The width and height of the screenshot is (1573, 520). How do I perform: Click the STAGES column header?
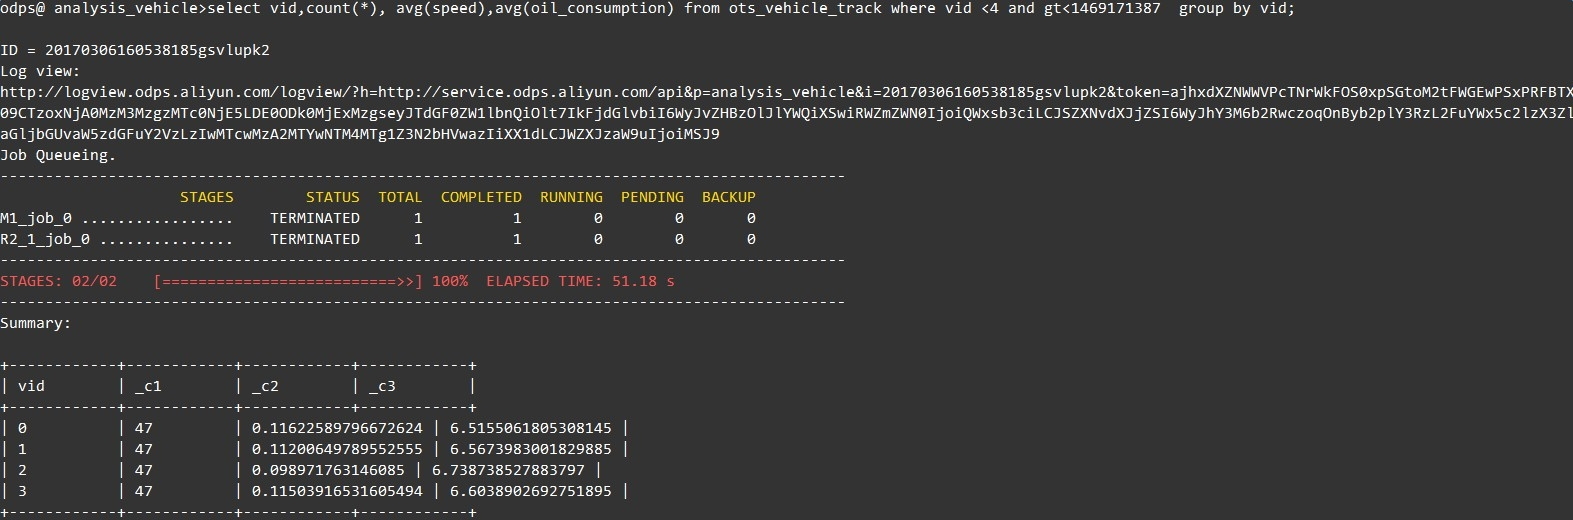click(x=206, y=197)
